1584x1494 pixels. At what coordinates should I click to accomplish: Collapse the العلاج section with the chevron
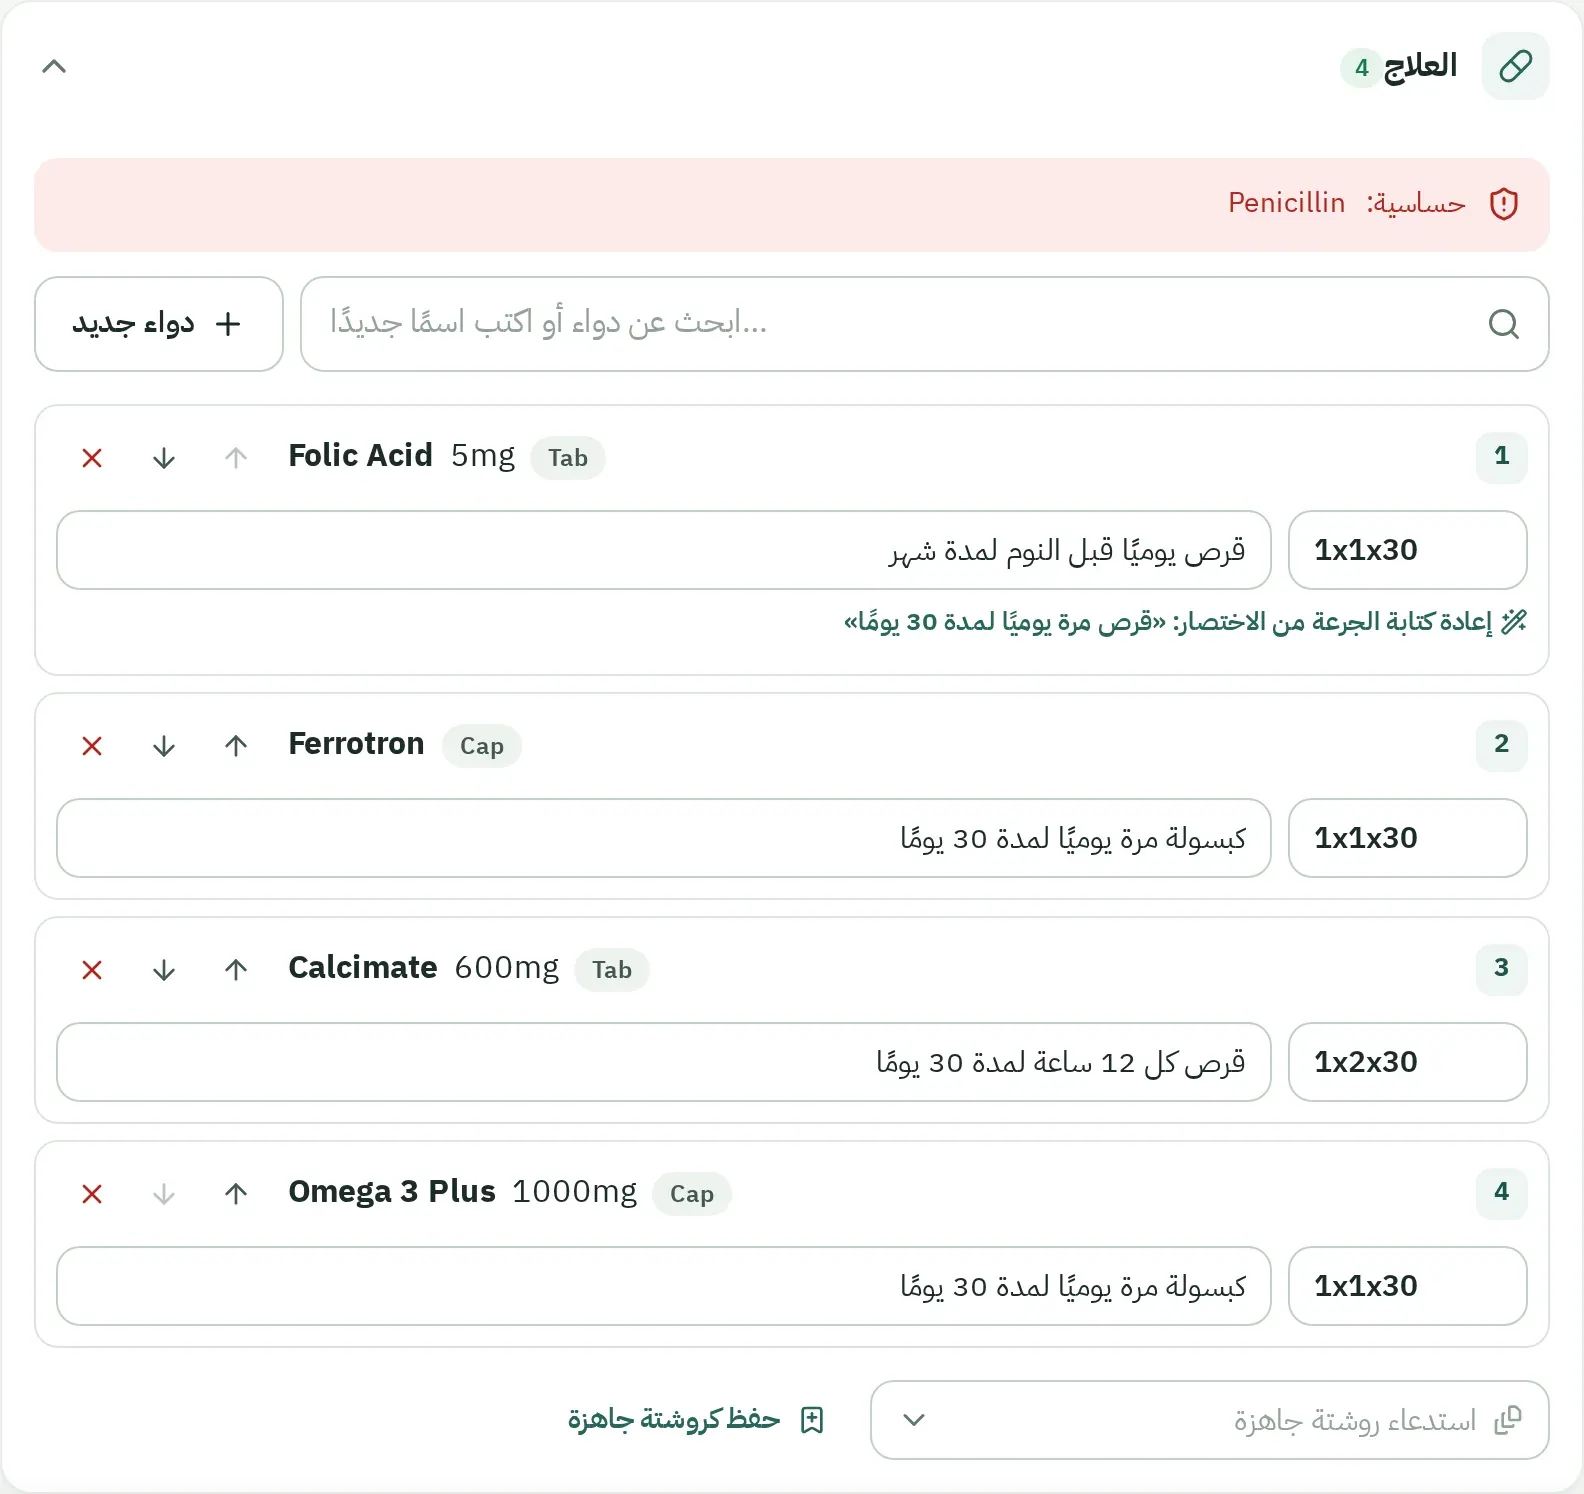point(54,67)
